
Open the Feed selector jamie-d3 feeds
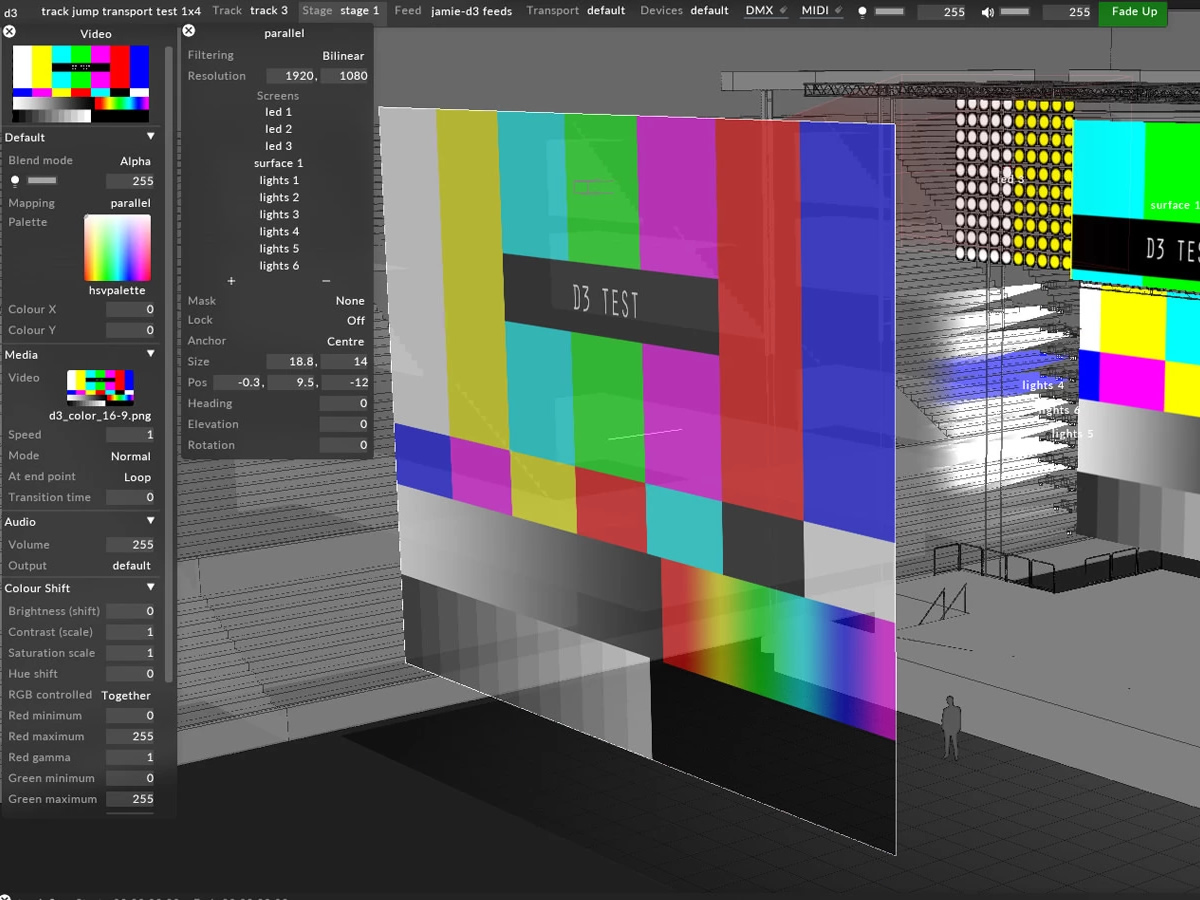tap(471, 11)
